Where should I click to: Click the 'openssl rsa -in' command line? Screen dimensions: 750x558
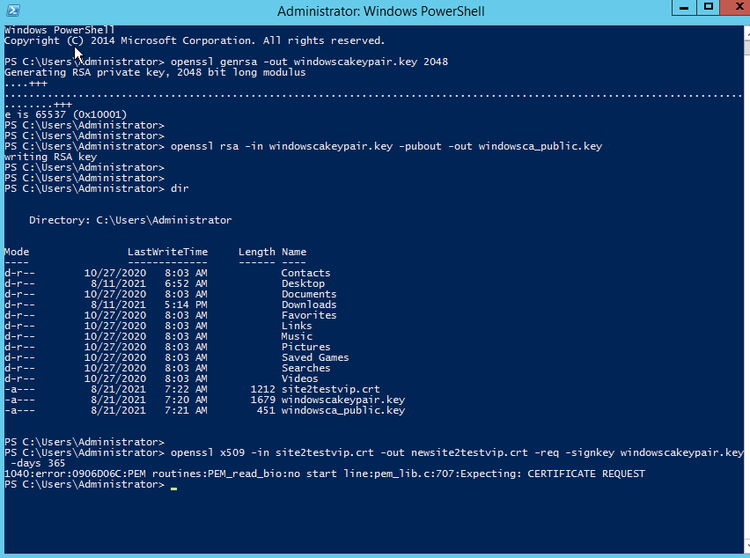pyautogui.click(x=303, y=146)
